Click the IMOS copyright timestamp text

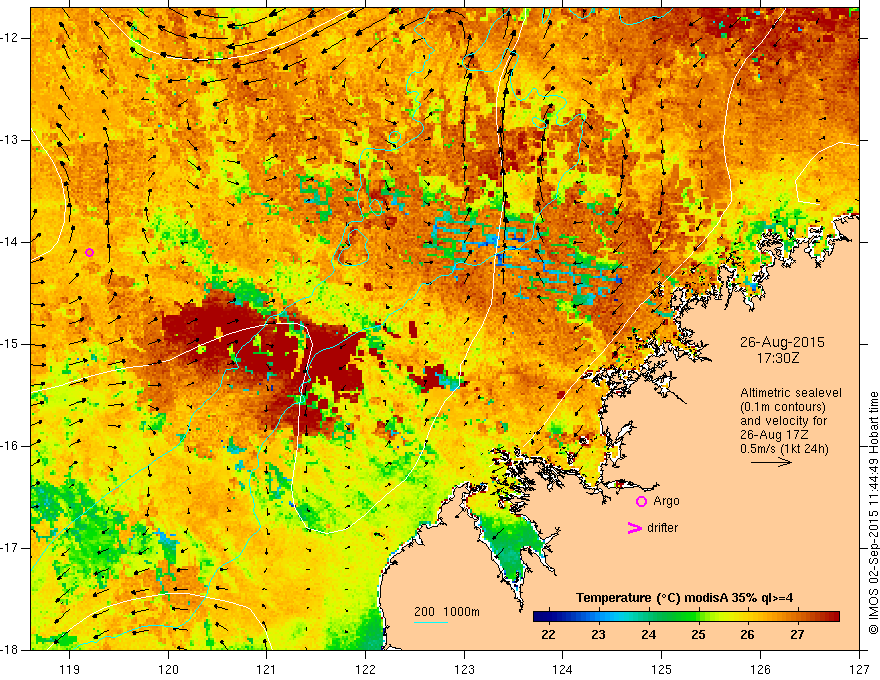(x=873, y=513)
